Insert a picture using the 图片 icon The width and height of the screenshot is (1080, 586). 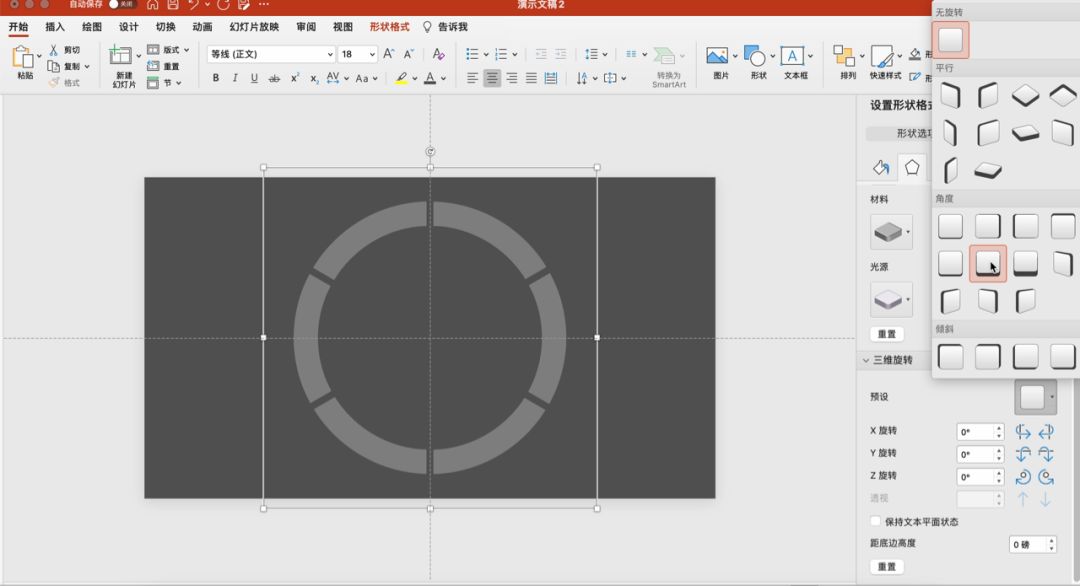coord(717,57)
